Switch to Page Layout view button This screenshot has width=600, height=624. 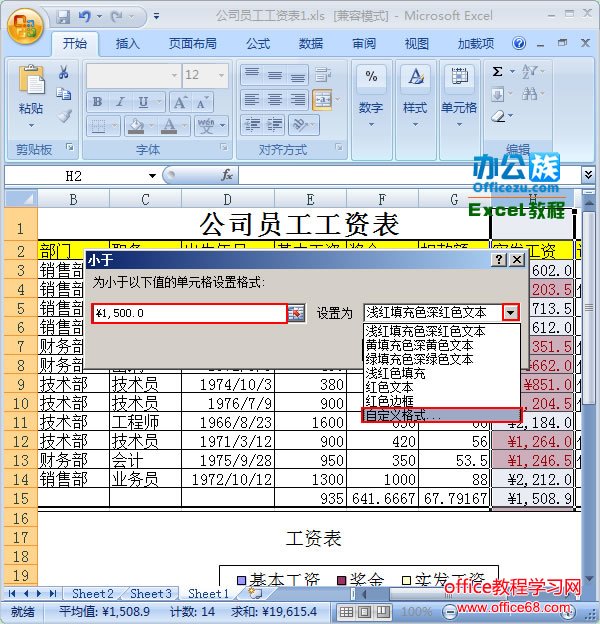364,611
